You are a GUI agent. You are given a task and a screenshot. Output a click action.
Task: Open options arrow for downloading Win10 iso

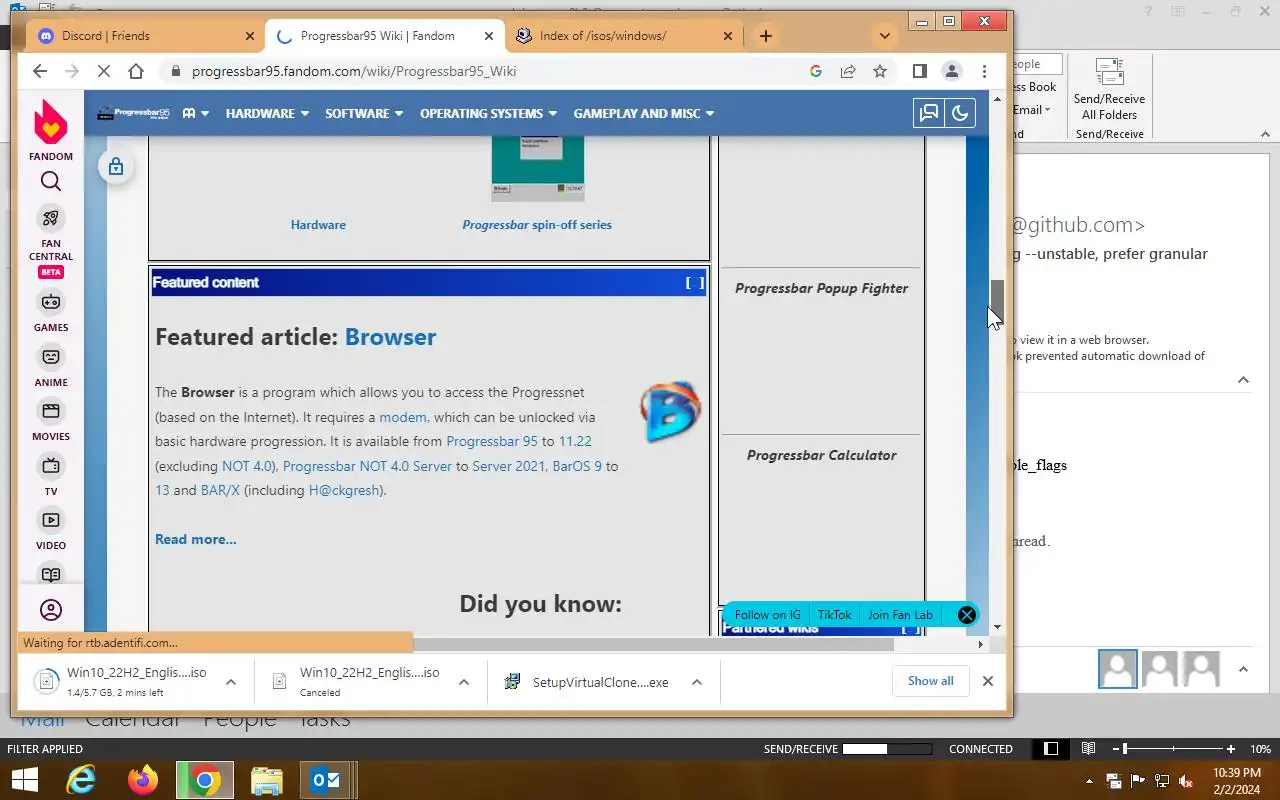[231, 682]
